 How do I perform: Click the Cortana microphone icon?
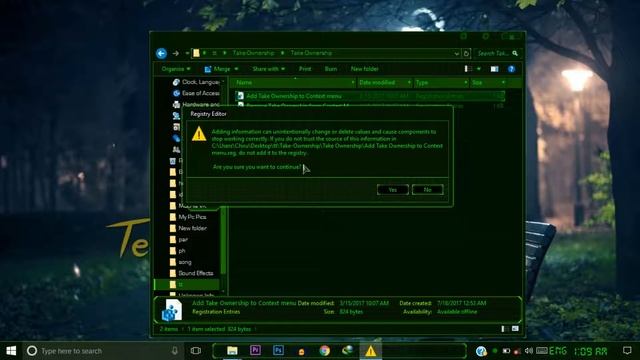pos(175,351)
